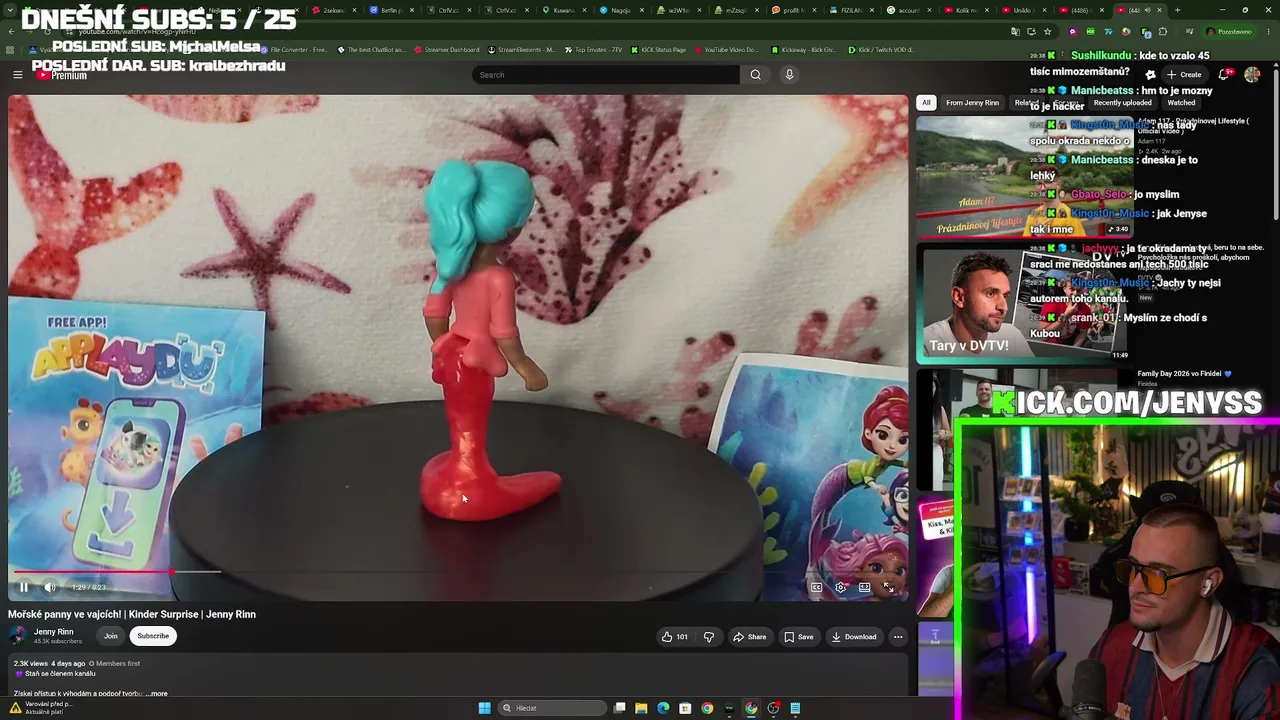Image resolution: width=1280 pixels, height=720 pixels.
Task: Open the Notepad icon on the taskbar
Action: coord(795,708)
